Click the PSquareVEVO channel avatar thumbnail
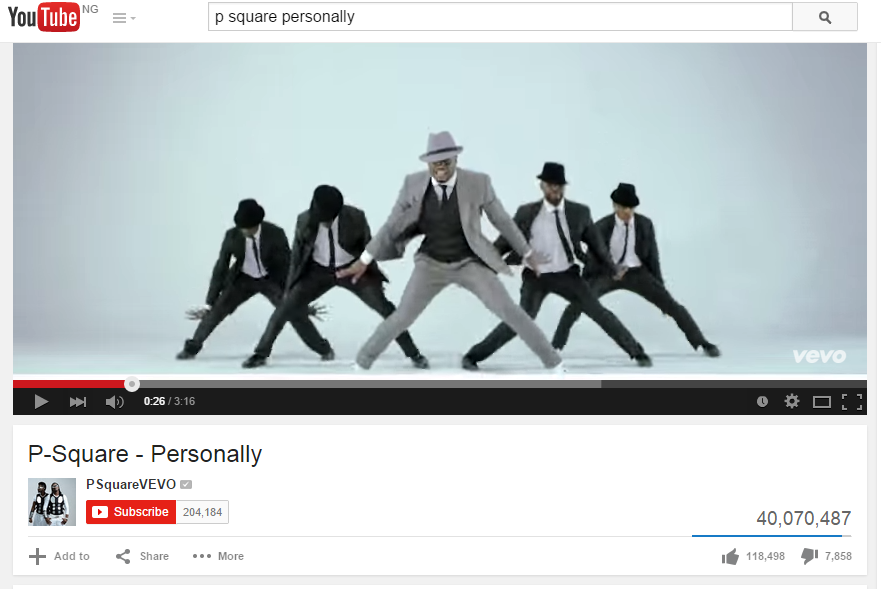The width and height of the screenshot is (881, 589). (x=52, y=502)
